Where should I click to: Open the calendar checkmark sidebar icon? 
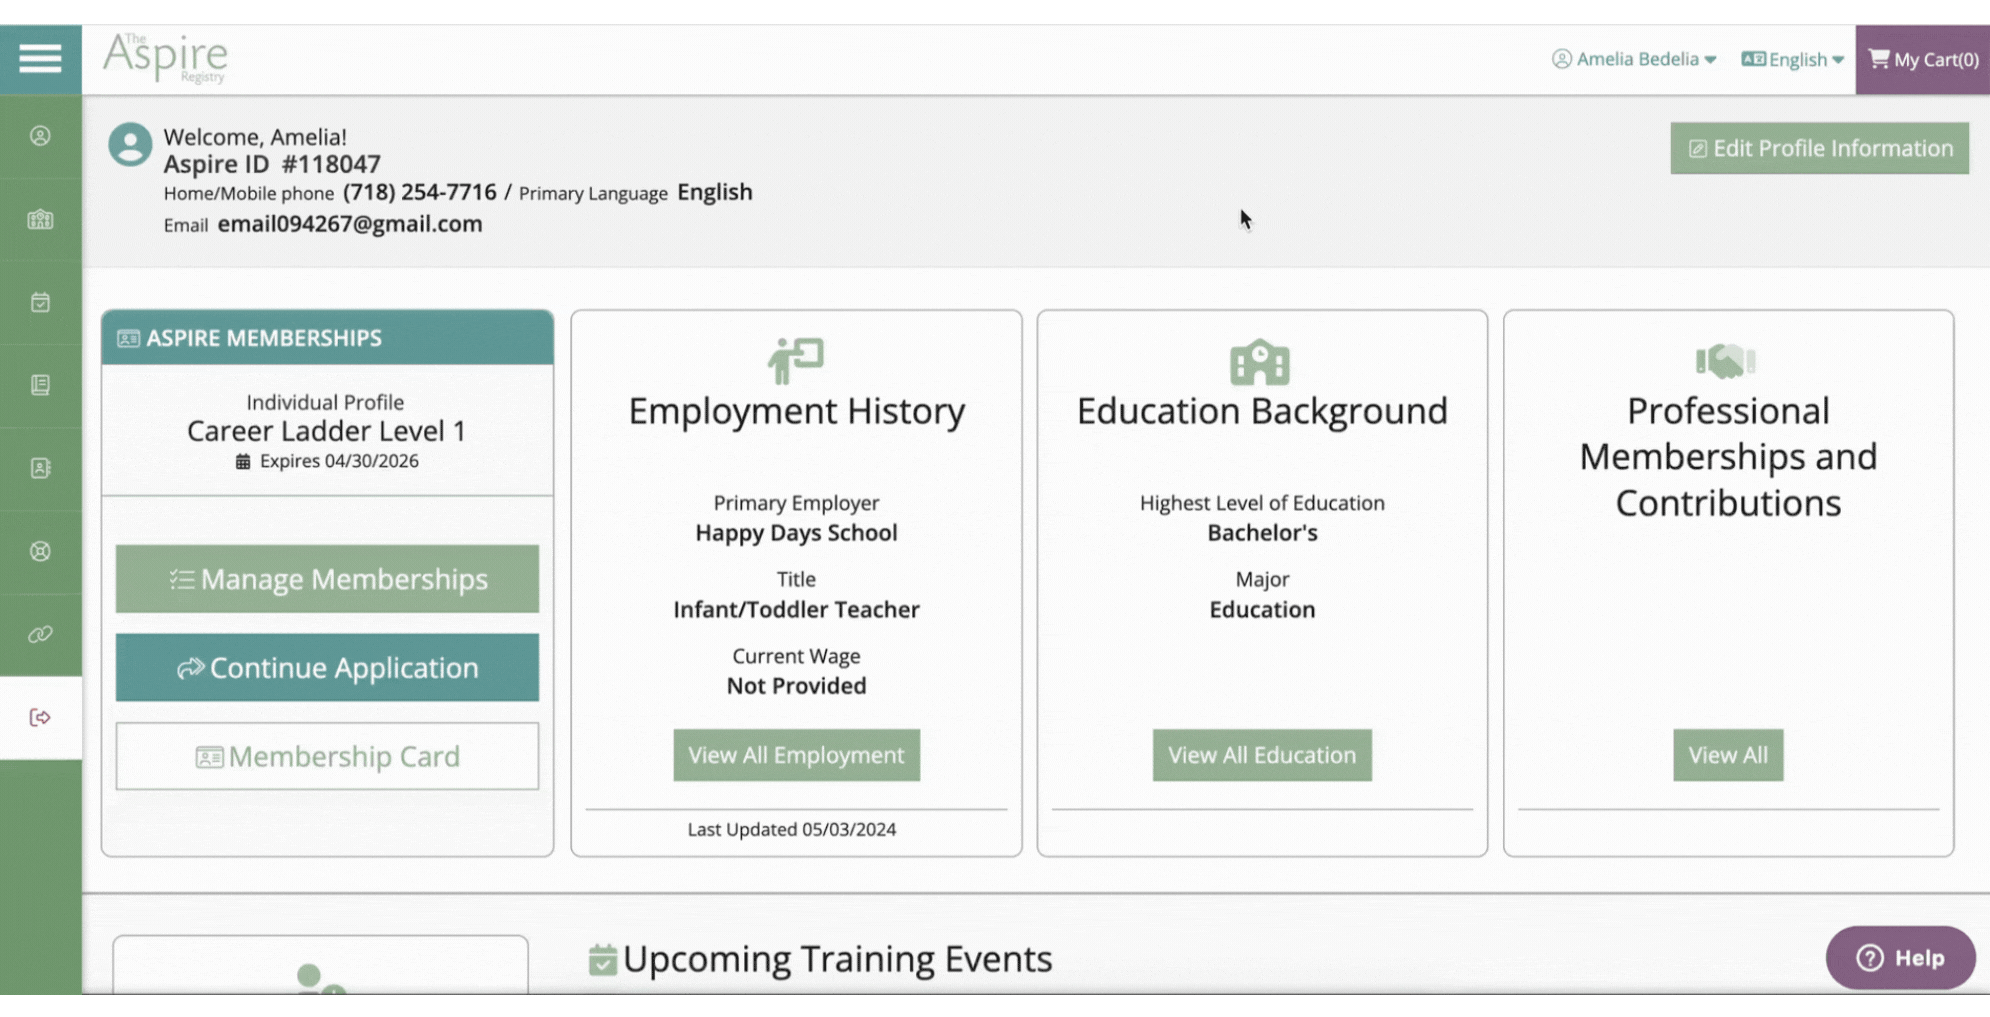click(x=40, y=302)
